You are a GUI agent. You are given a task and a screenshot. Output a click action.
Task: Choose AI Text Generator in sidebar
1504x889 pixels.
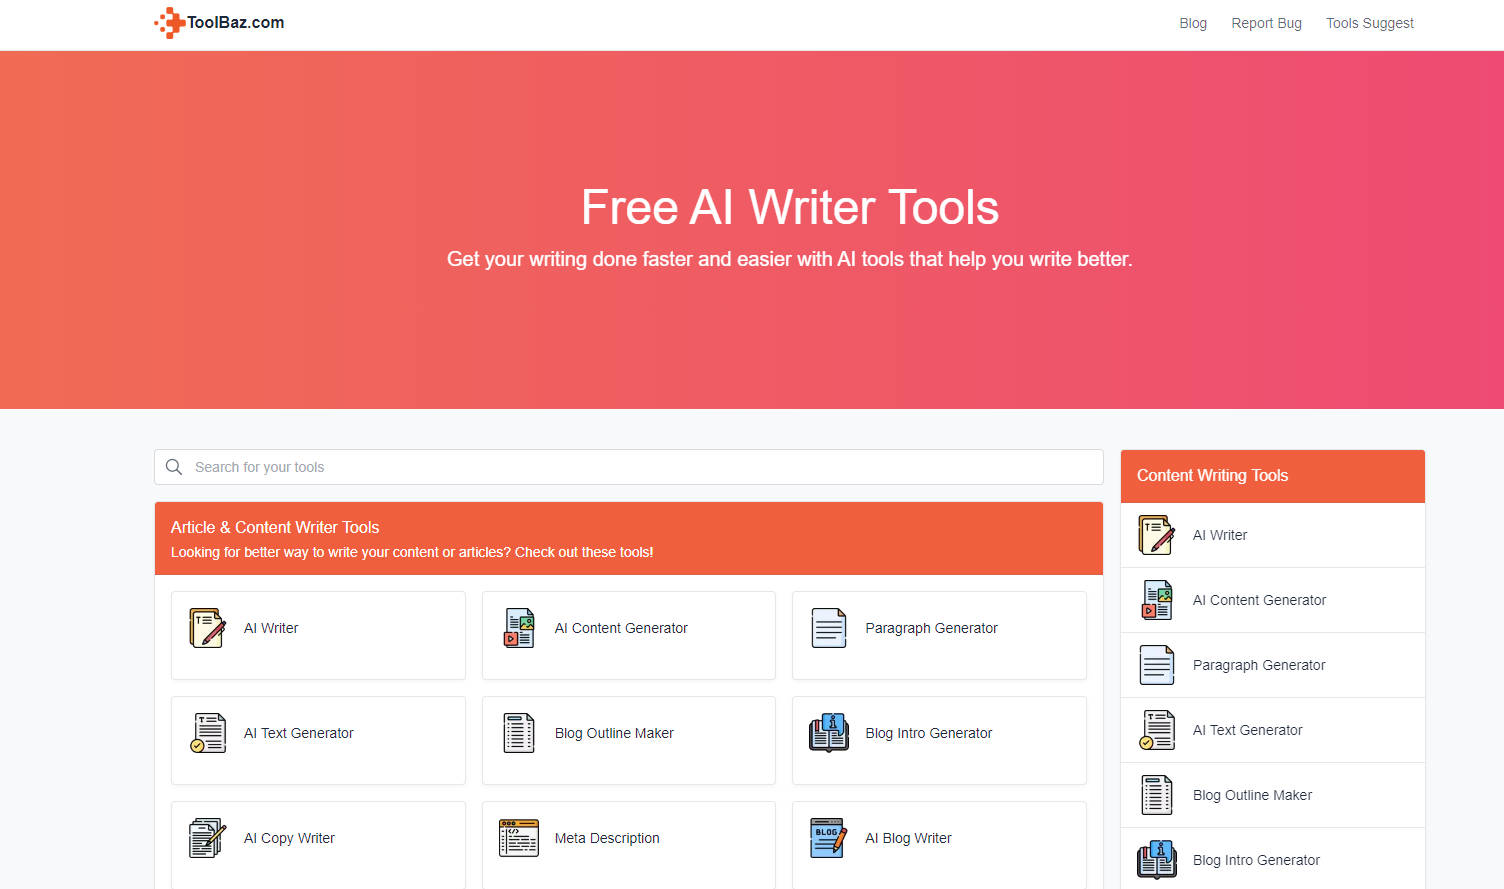pyautogui.click(x=1247, y=730)
